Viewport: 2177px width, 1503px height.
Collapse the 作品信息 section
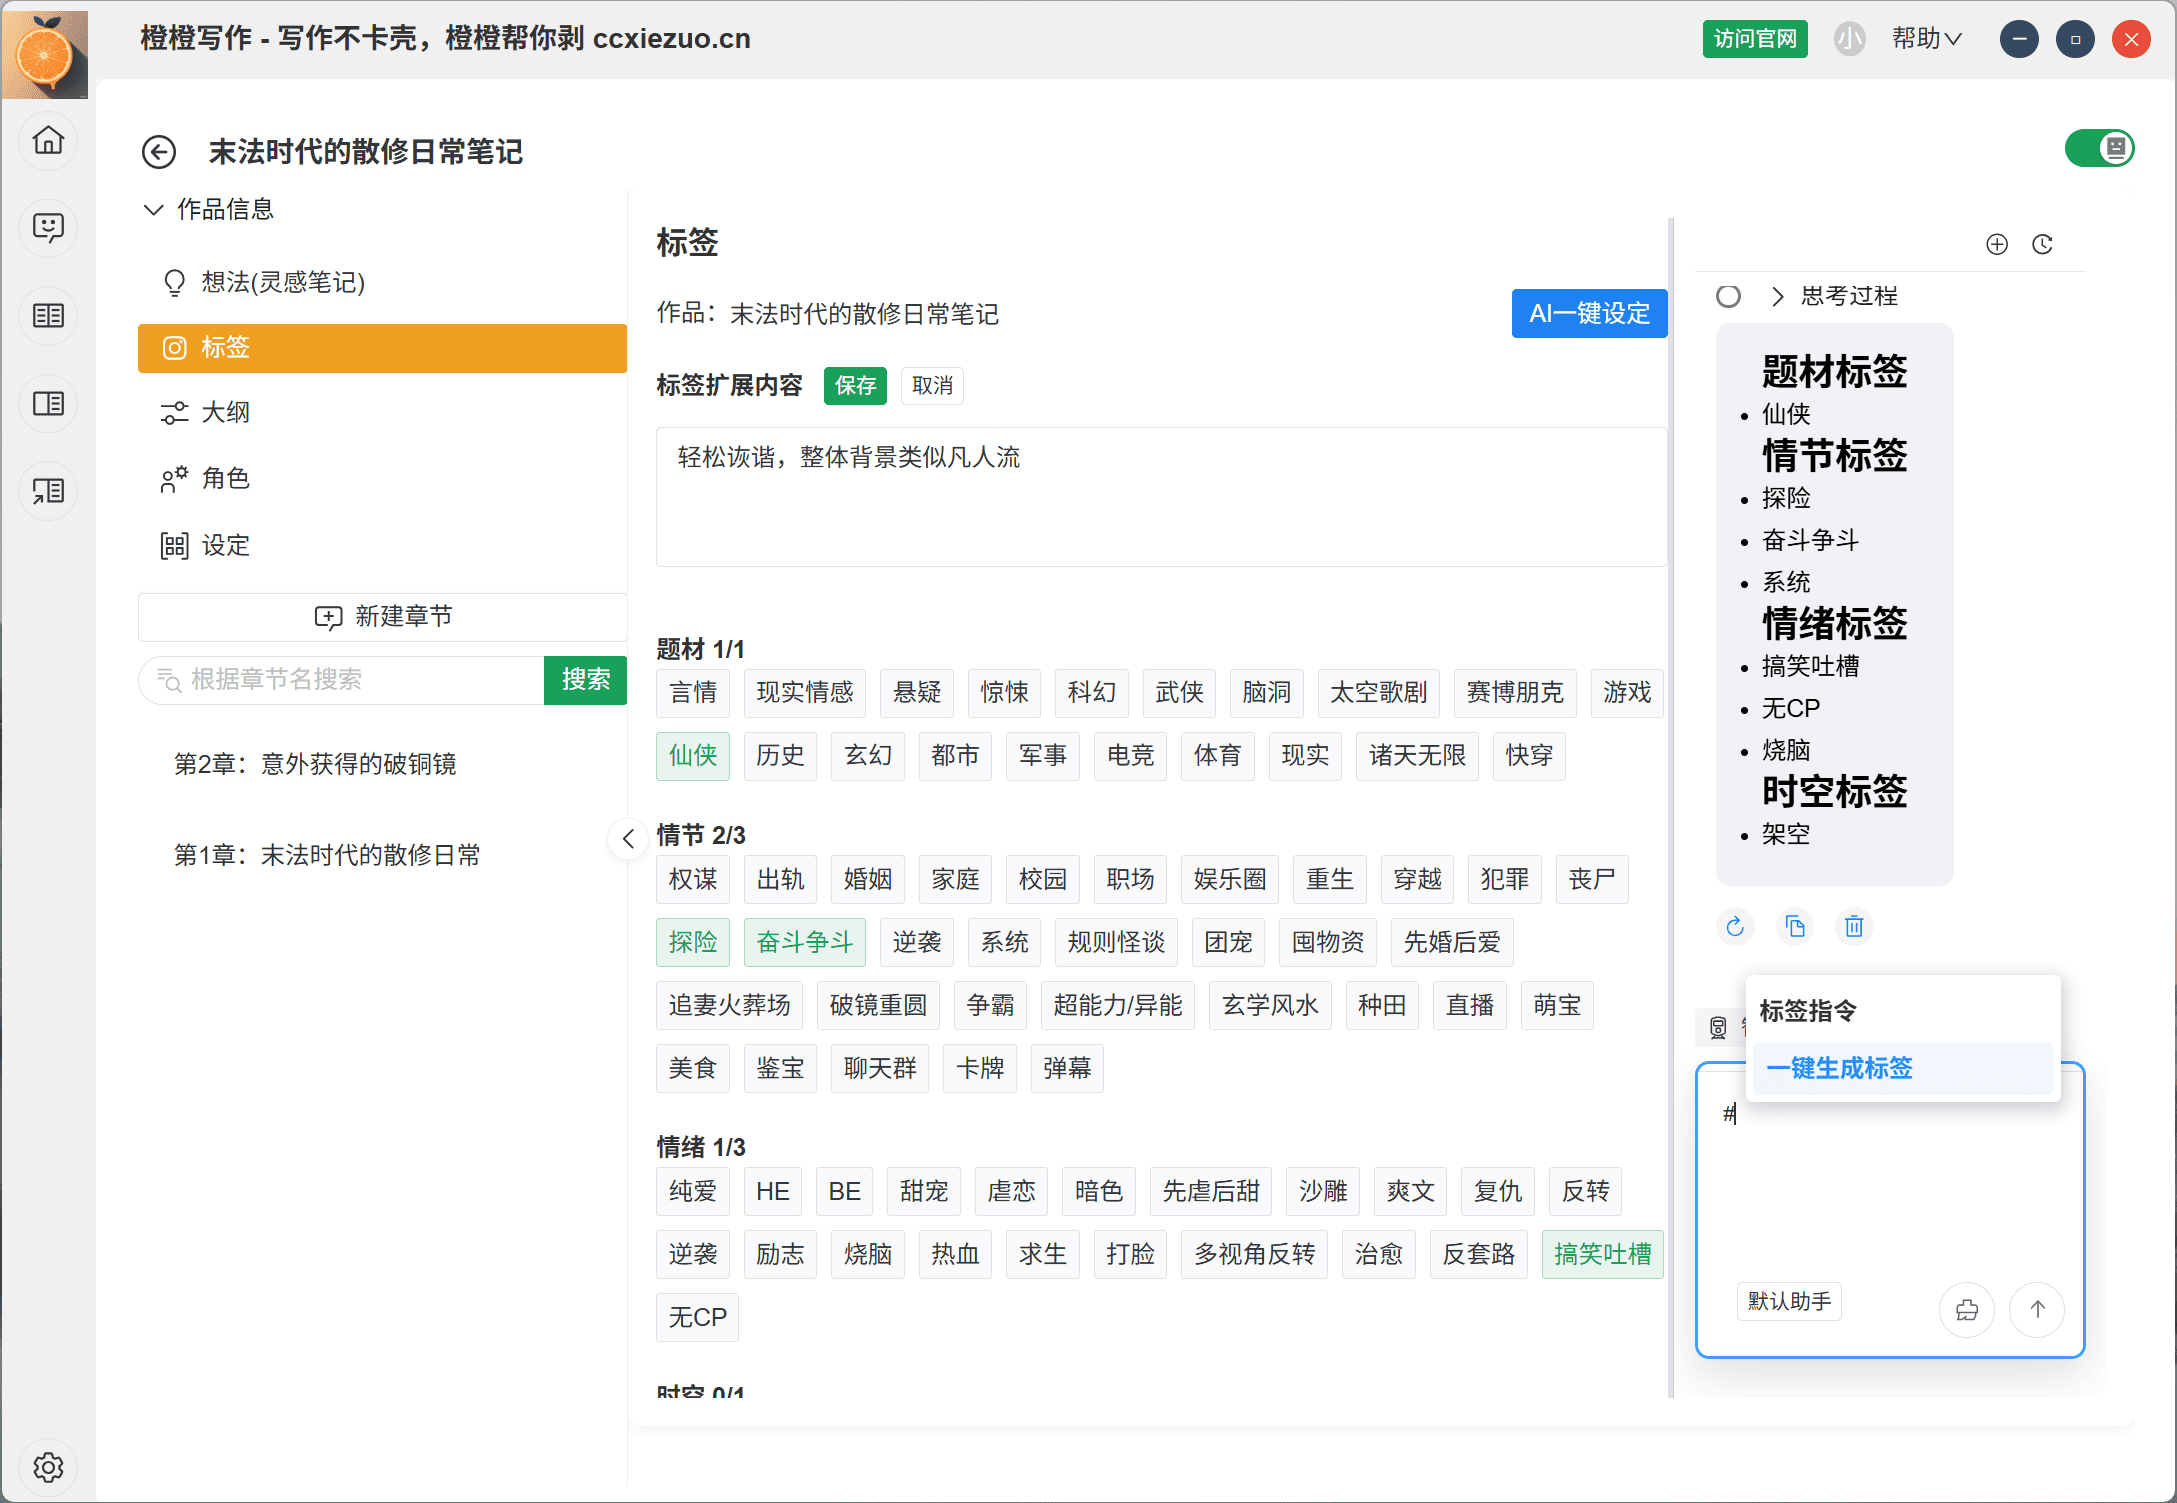(x=153, y=209)
